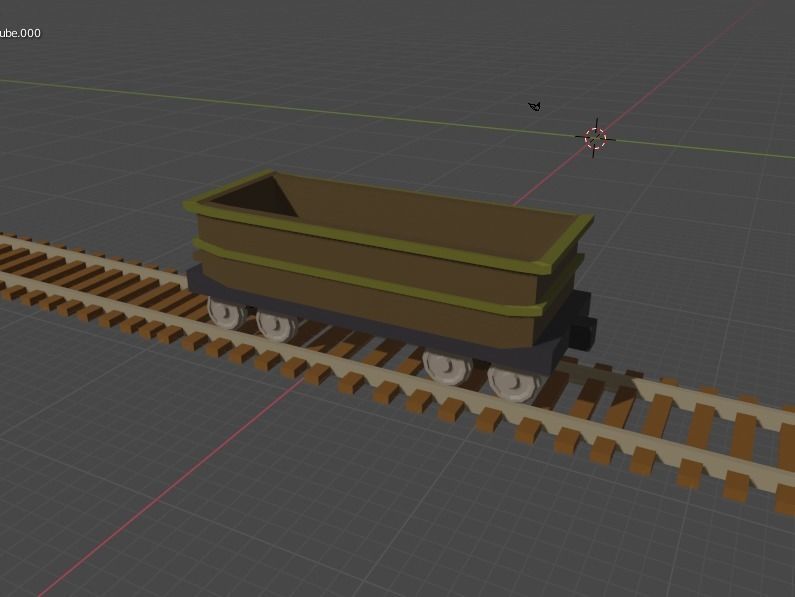Click the camera object icon in viewport
The image size is (795, 597).
[x=534, y=106]
